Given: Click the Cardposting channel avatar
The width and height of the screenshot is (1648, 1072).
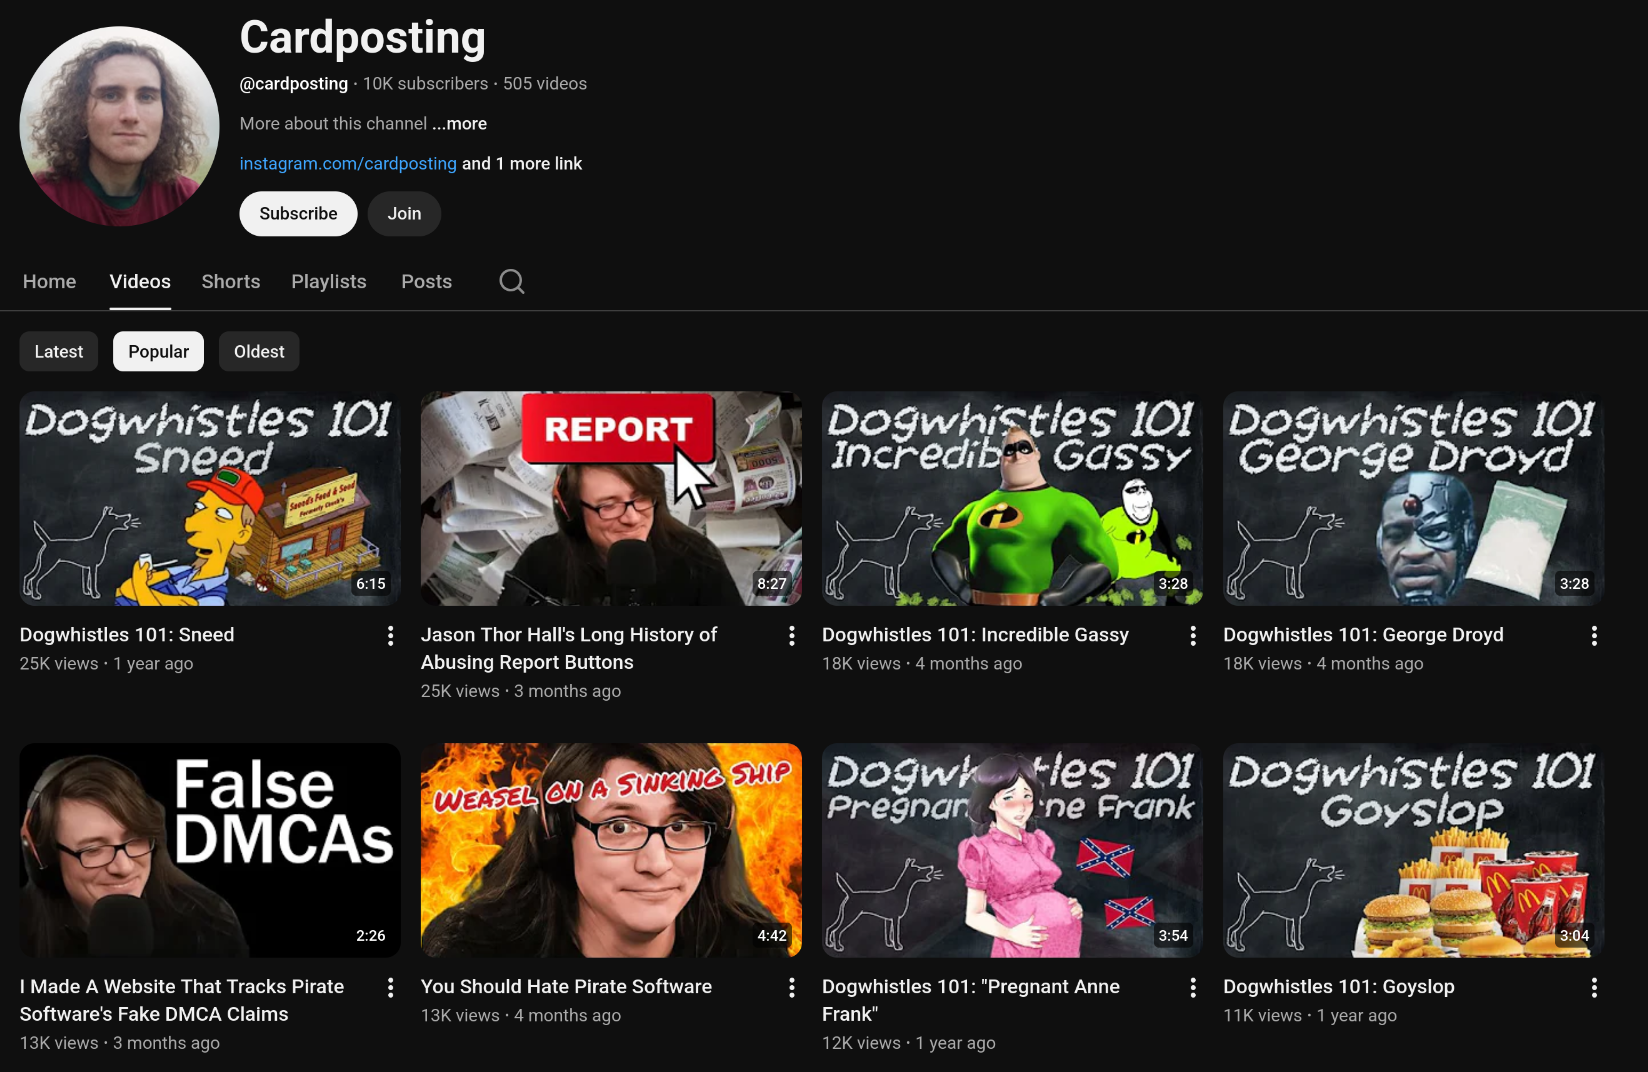Looking at the screenshot, I should tap(119, 126).
